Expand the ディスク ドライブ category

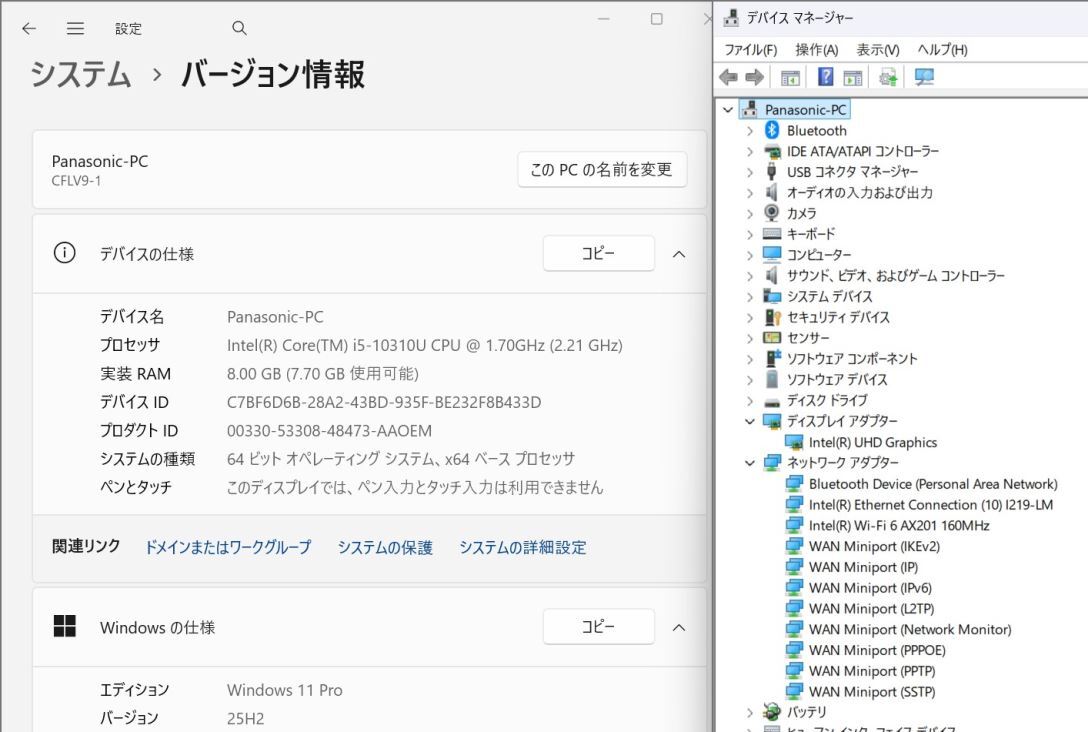[x=750, y=400]
